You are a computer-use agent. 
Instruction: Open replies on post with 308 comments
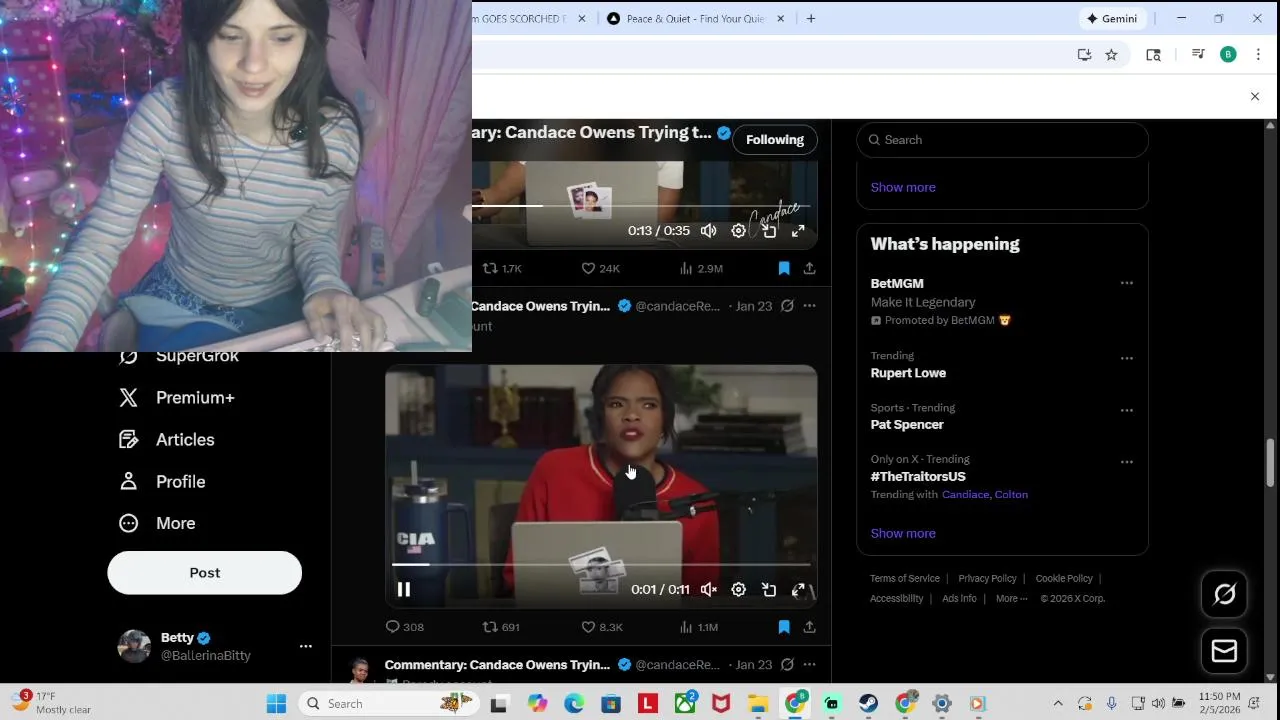[x=405, y=627]
